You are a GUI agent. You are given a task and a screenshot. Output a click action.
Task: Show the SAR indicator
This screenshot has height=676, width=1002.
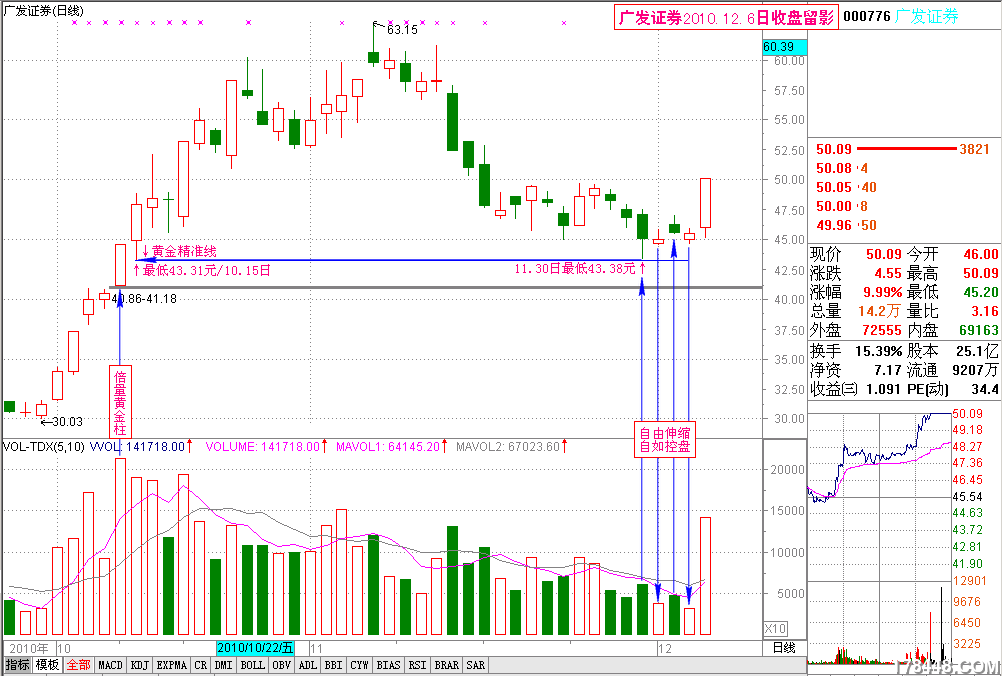(476, 665)
